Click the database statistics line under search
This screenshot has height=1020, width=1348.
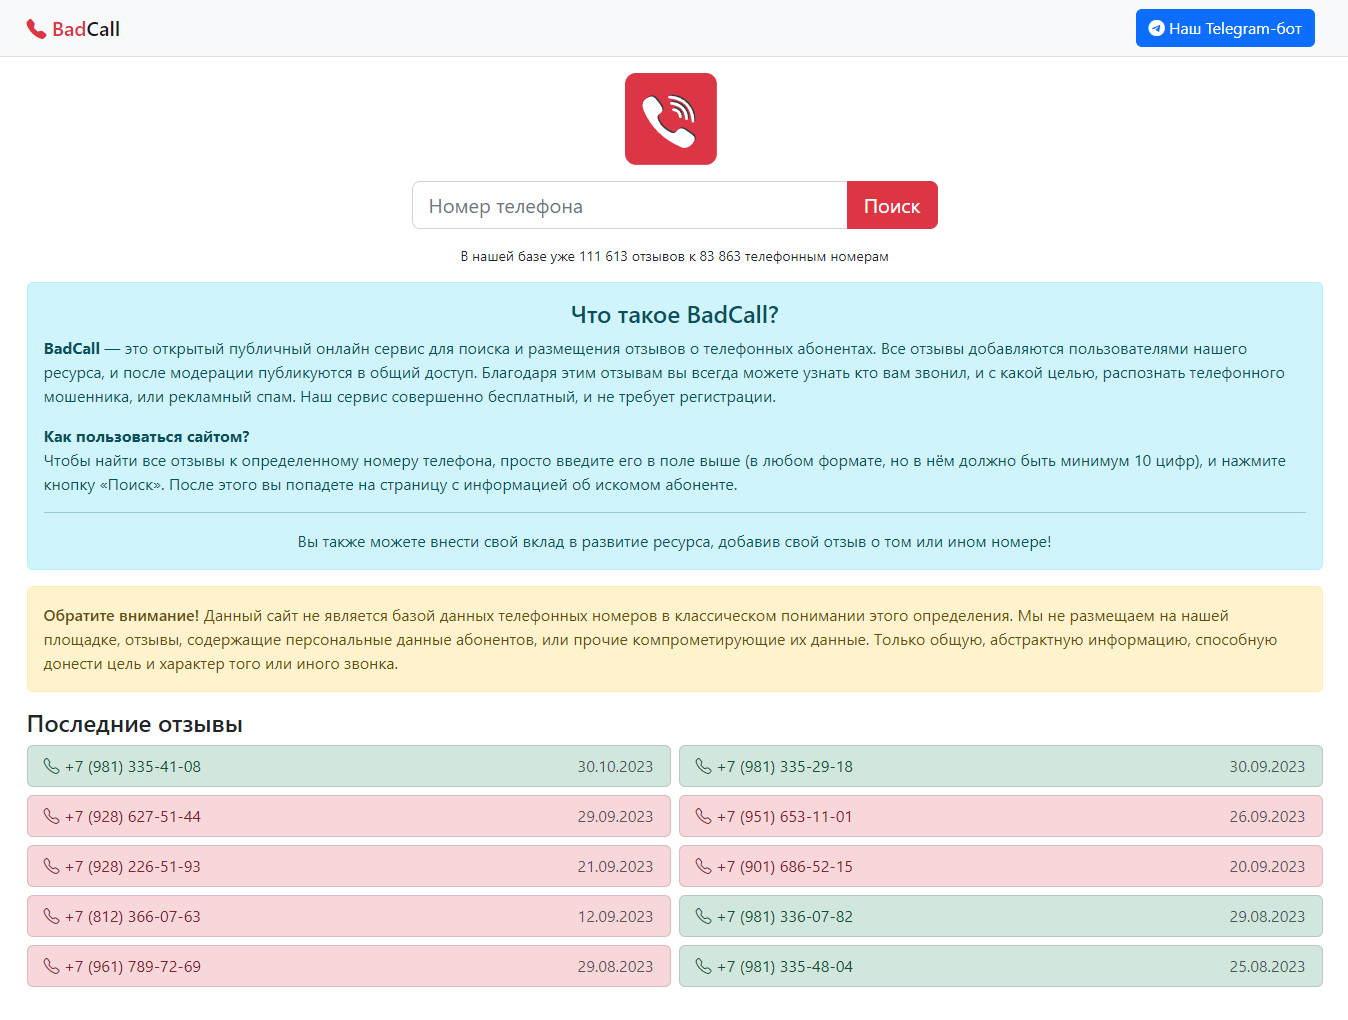(675, 256)
